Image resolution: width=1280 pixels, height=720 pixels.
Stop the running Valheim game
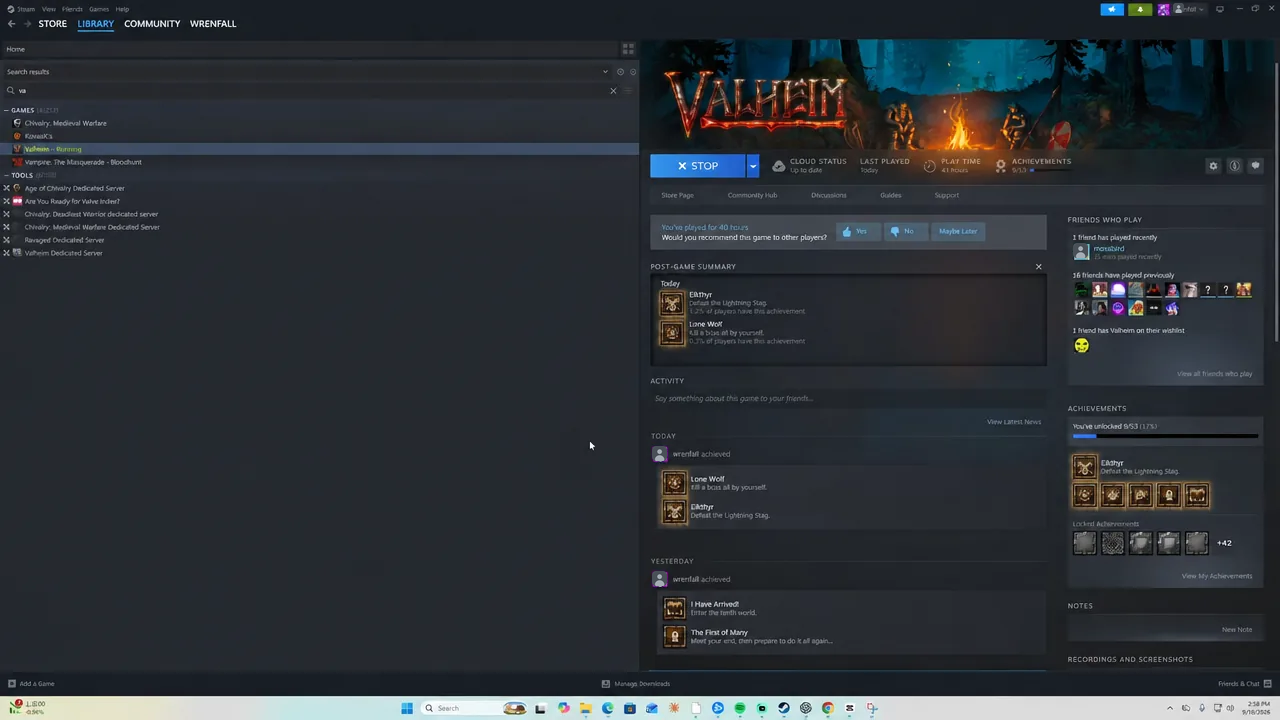[x=698, y=166]
